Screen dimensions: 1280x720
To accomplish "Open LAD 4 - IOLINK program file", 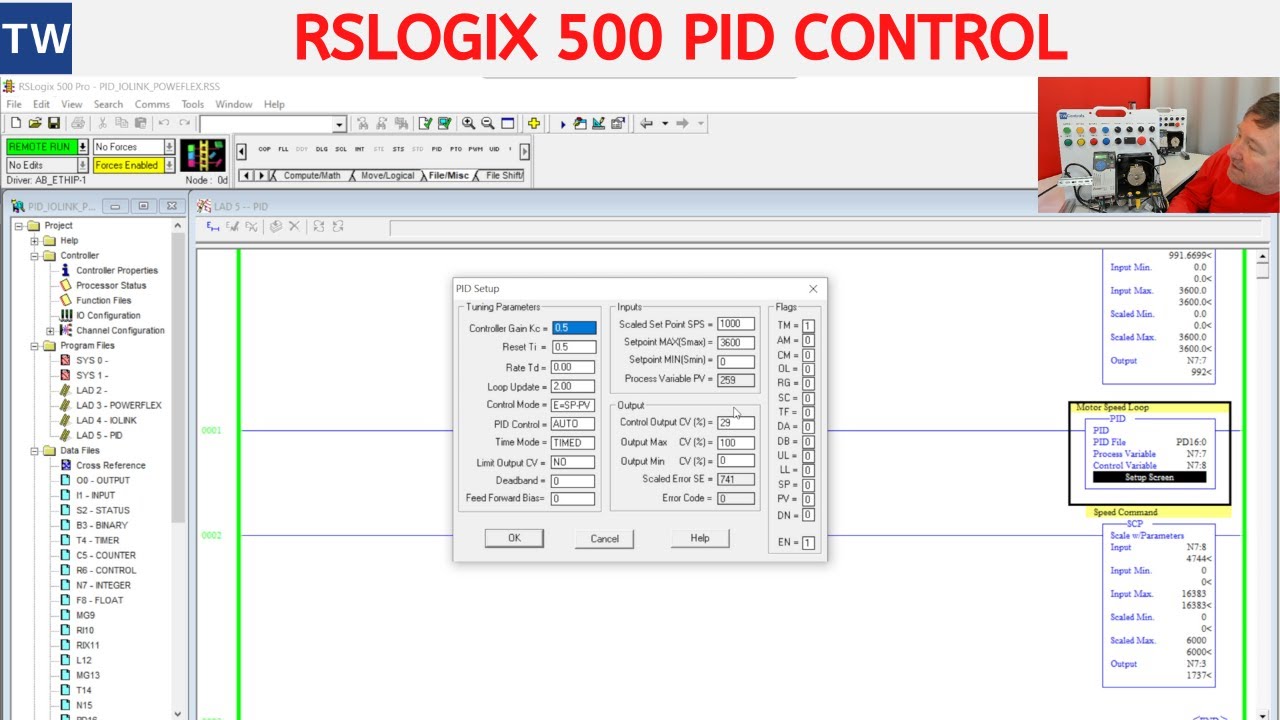I will coord(106,420).
